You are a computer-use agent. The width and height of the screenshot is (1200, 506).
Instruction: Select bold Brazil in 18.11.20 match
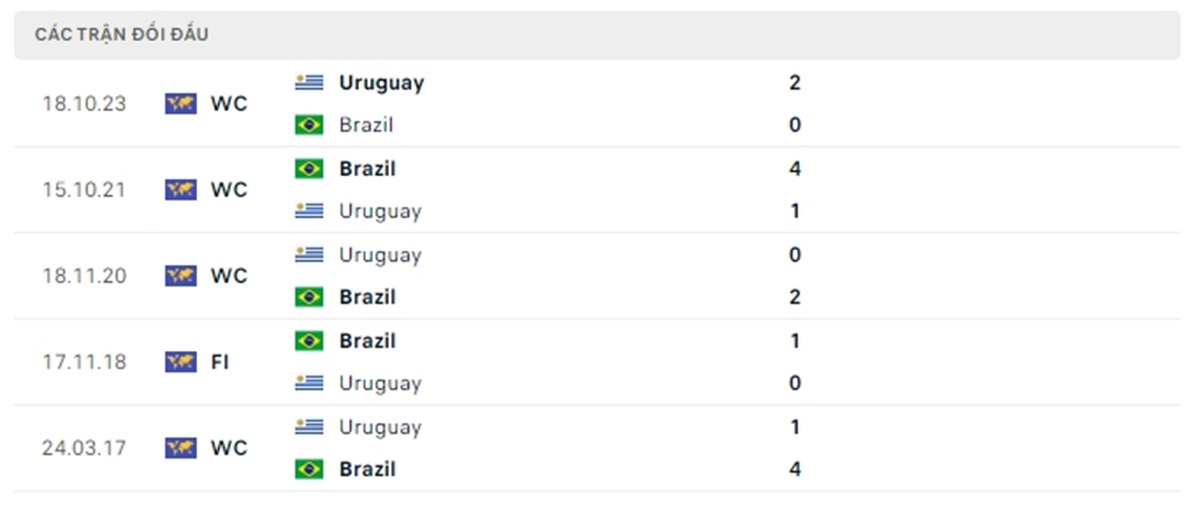coord(367,297)
